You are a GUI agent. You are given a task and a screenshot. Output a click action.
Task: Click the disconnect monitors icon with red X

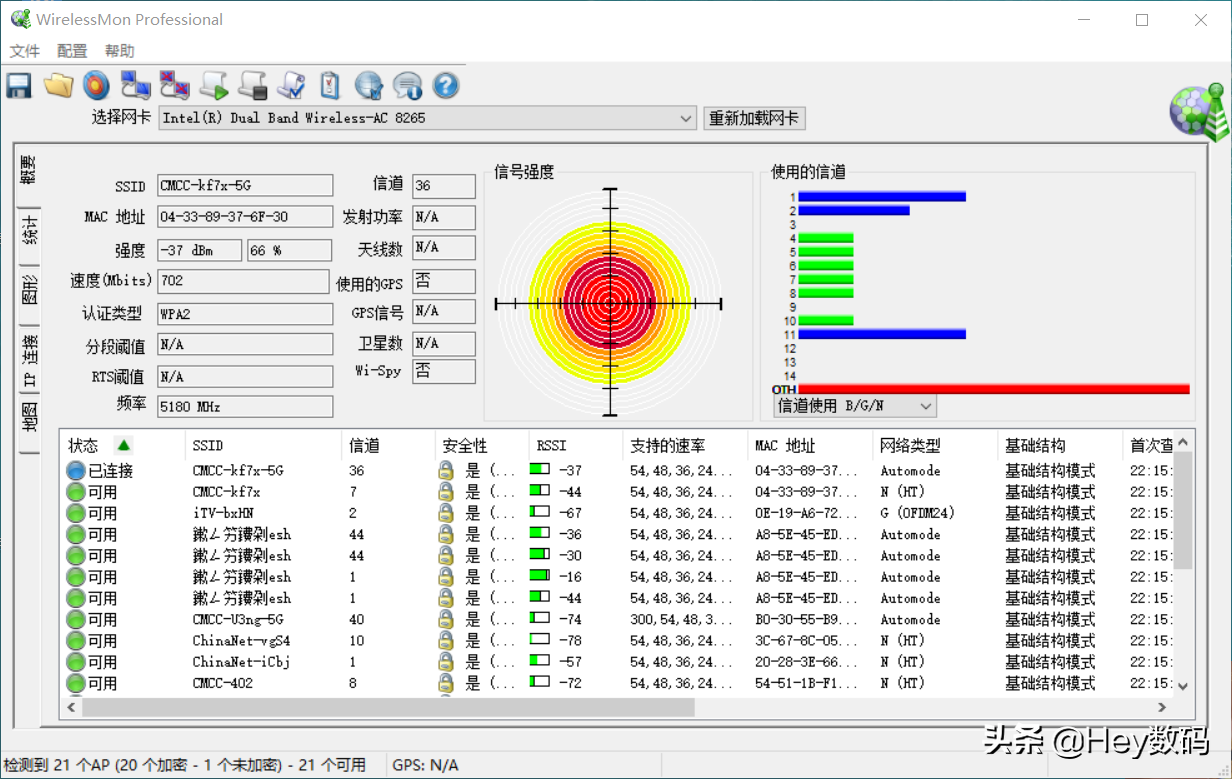[174, 86]
